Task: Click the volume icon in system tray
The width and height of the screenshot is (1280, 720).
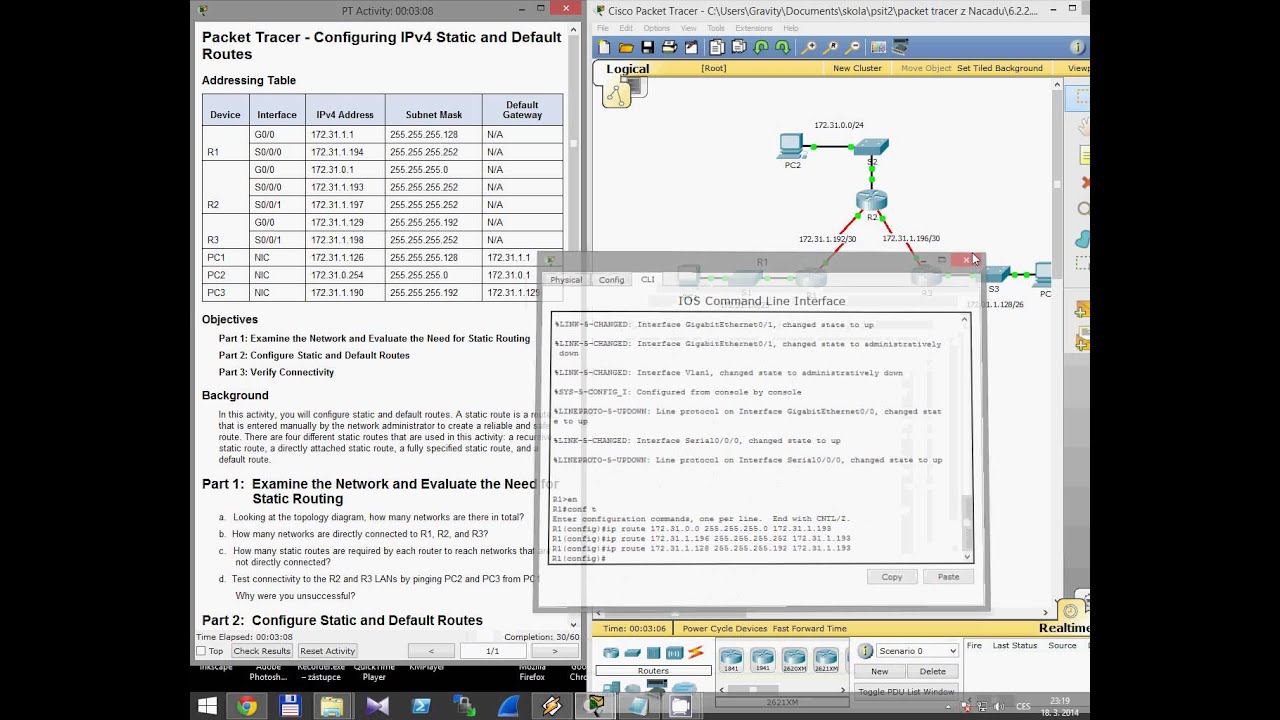Action: point(998,706)
